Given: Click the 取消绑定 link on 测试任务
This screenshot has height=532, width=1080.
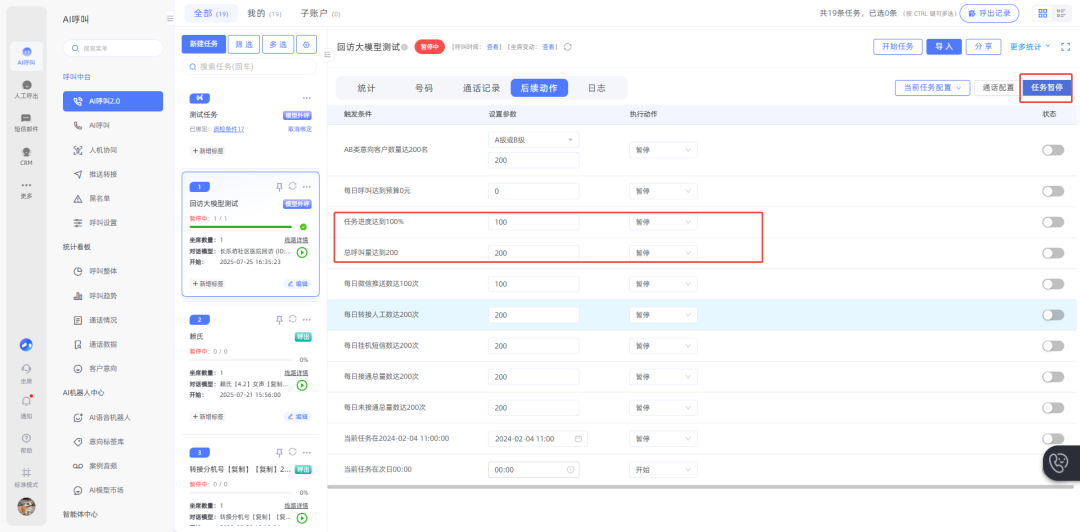Looking at the screenshot, I should 300,129.
